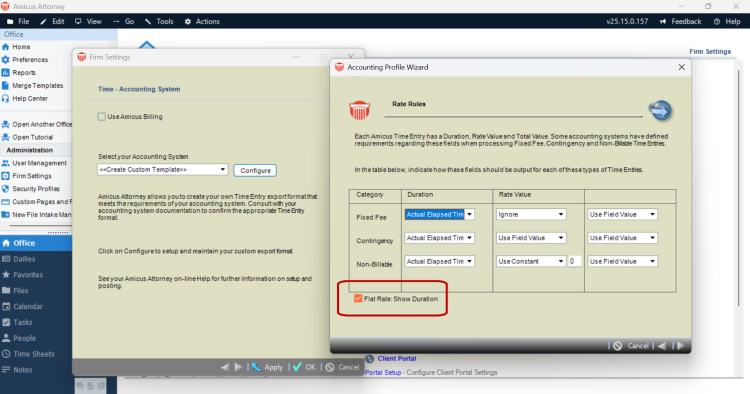Screen dimensions: 750x394
Task: Open Tasks module icon
Action: coord(6,322)
